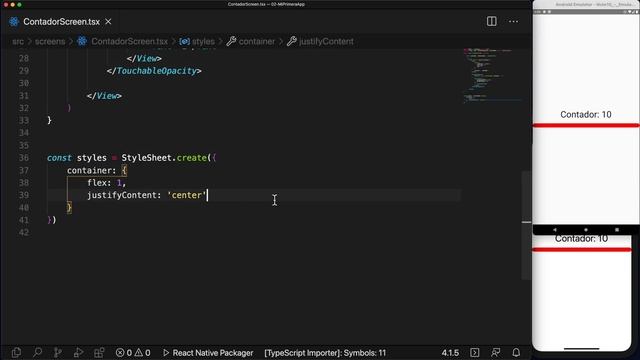Click TypeScript Importer Symbols status
Screen dimensions: 640x360
[x=325, y=353]
